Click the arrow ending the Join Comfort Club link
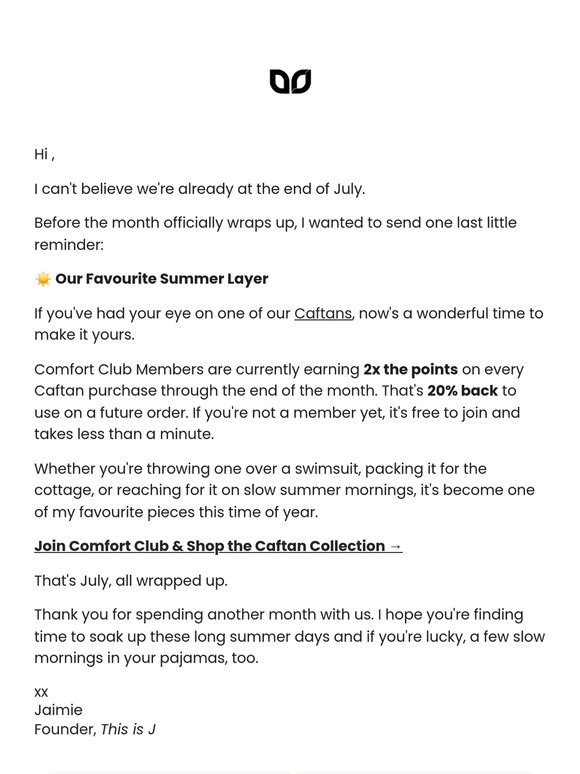Viewport: 580px width, 774px height. [x=395, y=546]
